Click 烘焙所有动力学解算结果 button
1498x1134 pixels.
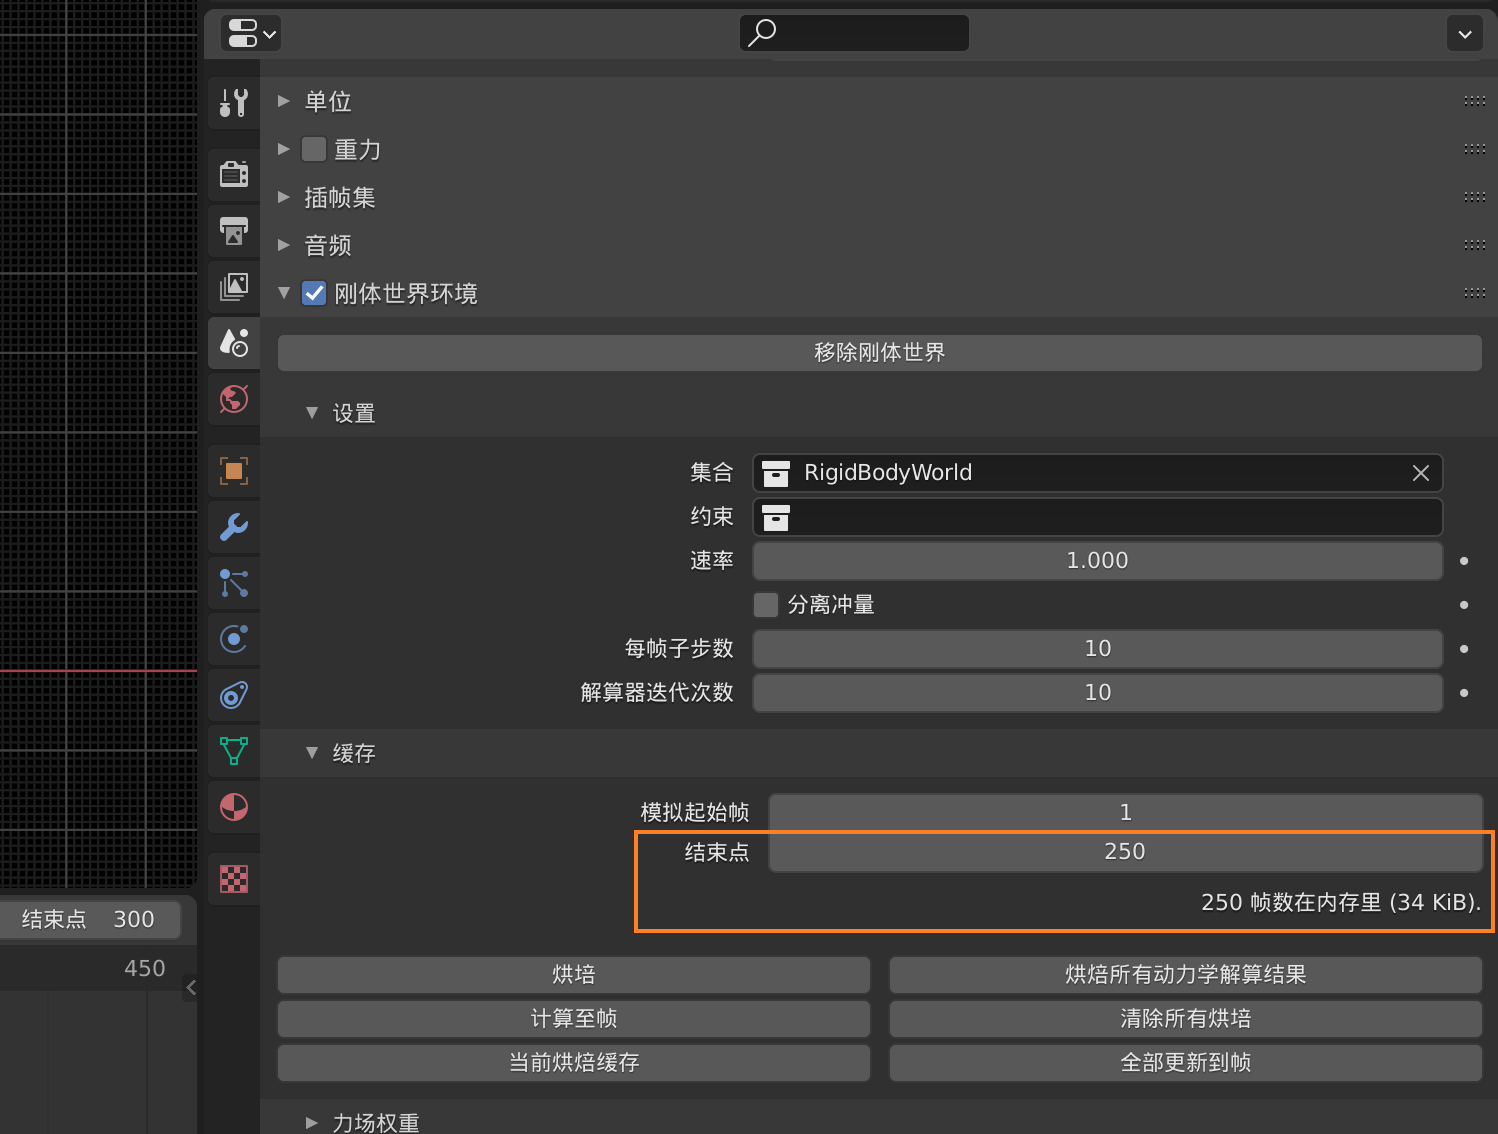(1186, 975)
